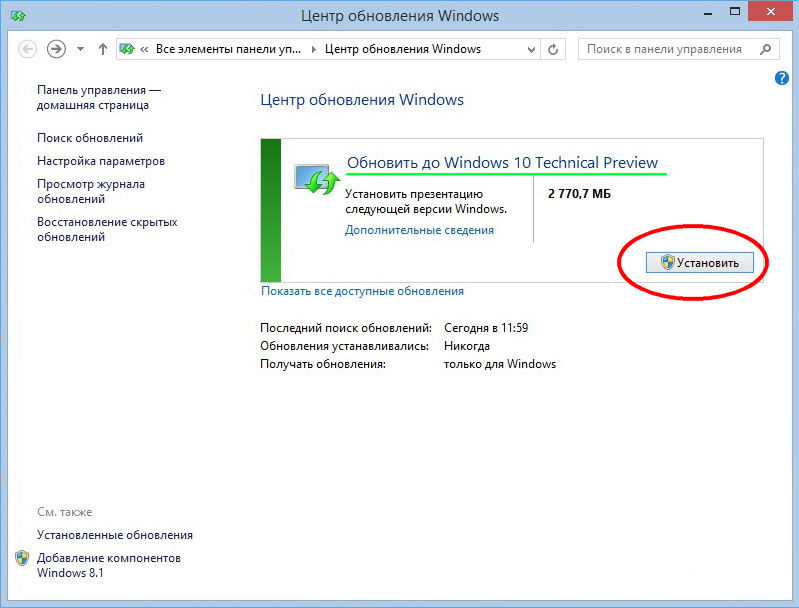Open help with the blue question mark
This screenshot has height=608, width=799.
click(782, 78)
